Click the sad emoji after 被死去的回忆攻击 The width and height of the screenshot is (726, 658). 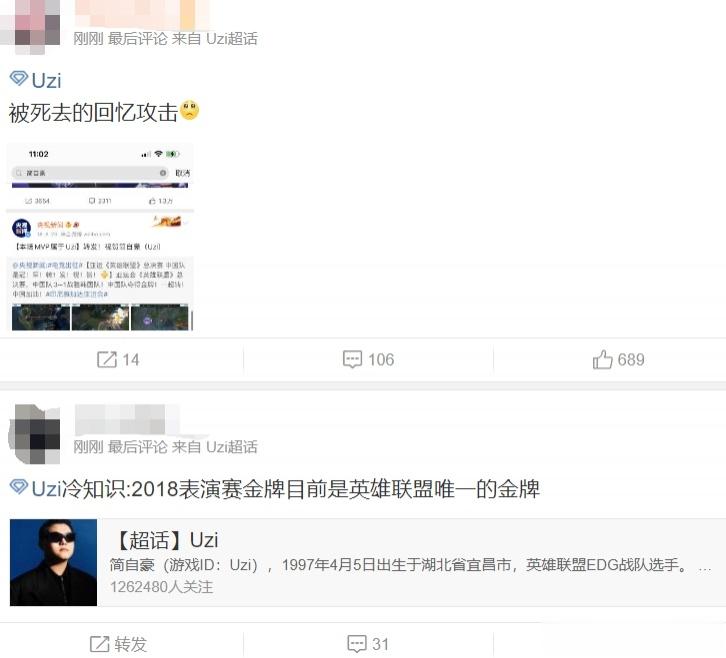pos(189,111)
